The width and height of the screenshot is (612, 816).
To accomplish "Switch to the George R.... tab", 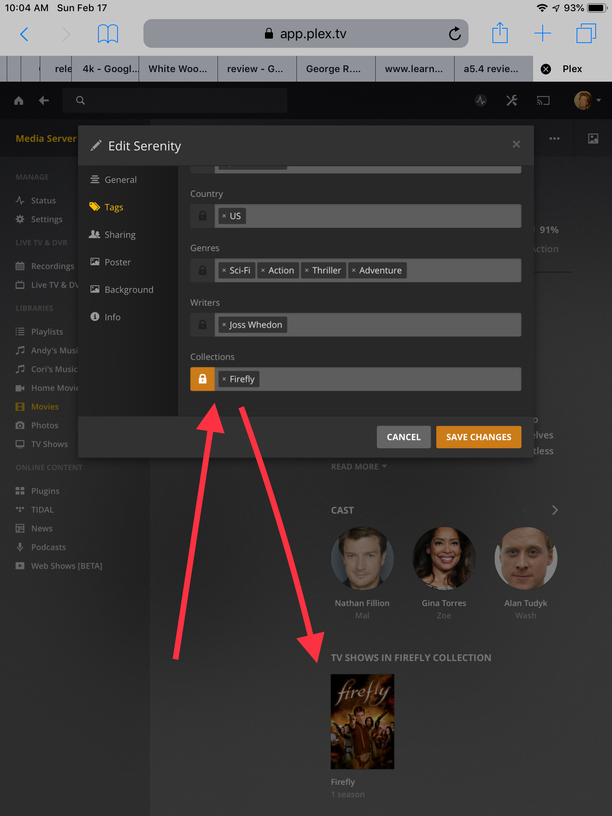I will tap(336, 69).
